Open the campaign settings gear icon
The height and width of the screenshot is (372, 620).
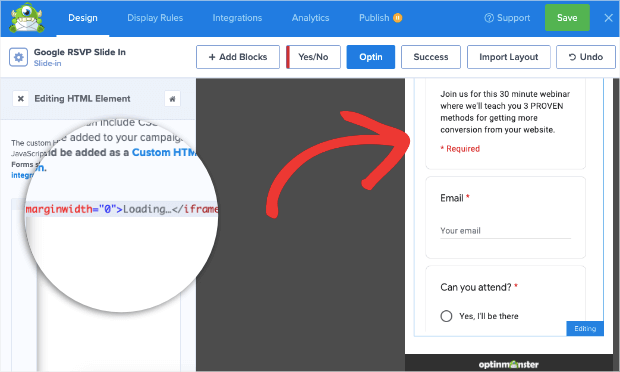click(19, 57)
